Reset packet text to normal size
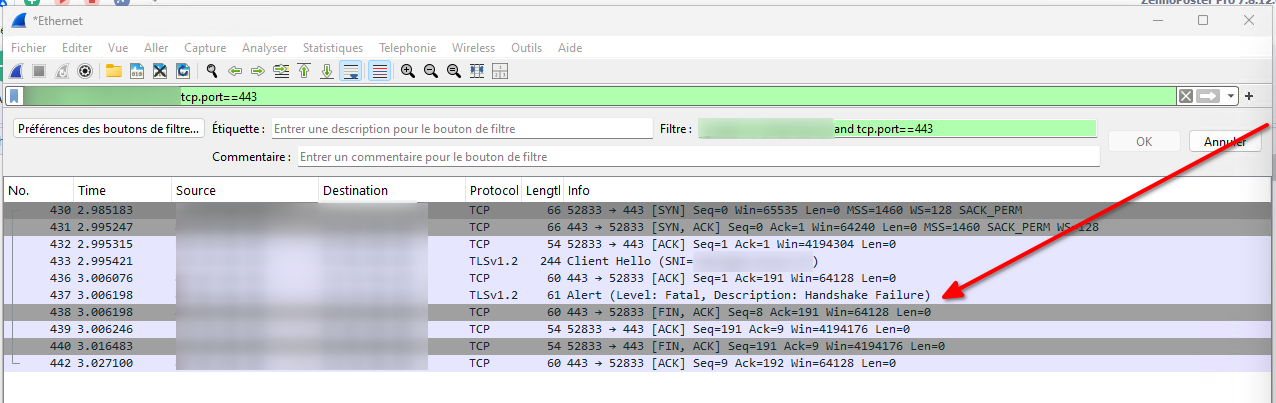Image resolution: width=1276 pixels, height=403 pixels. click(x=454, y=71)
